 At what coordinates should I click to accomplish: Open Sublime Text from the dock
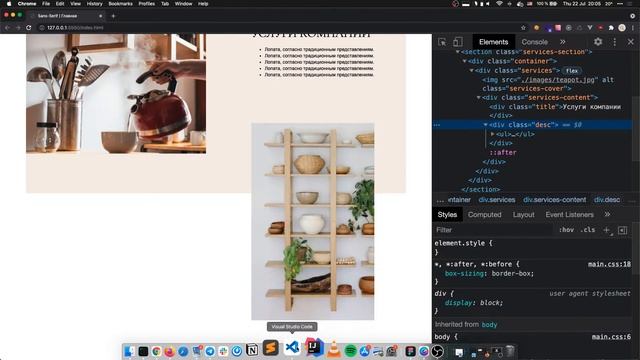click(x=271, y=348)
